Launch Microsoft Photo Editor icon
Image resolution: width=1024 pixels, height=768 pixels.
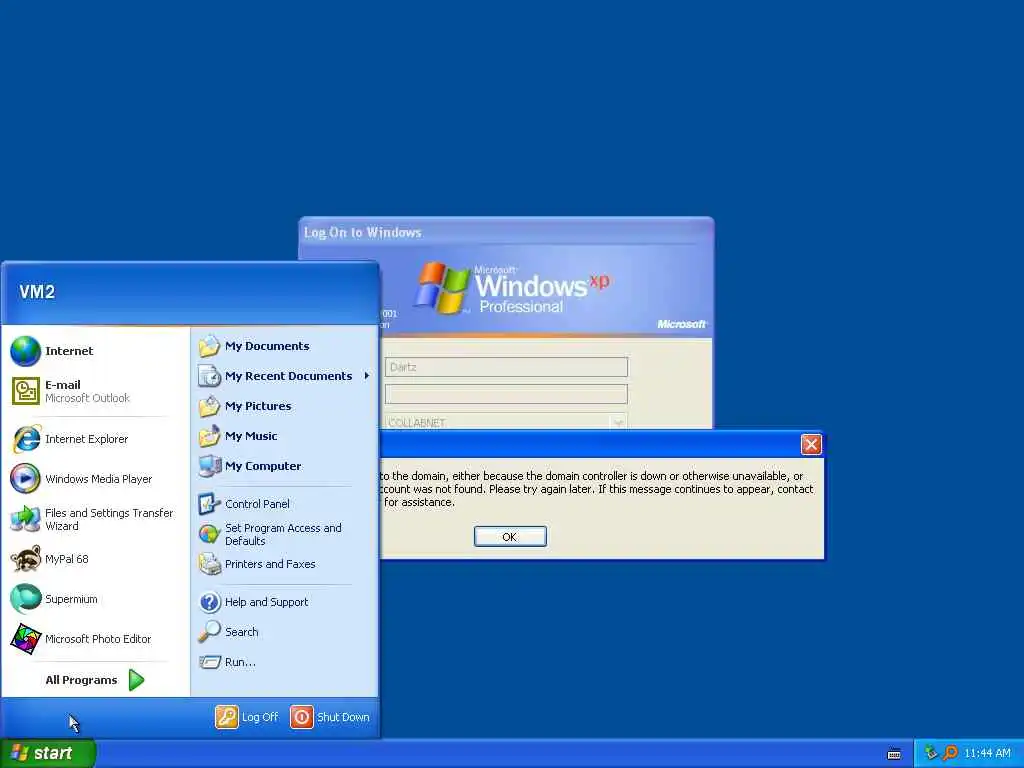point(25,639)
